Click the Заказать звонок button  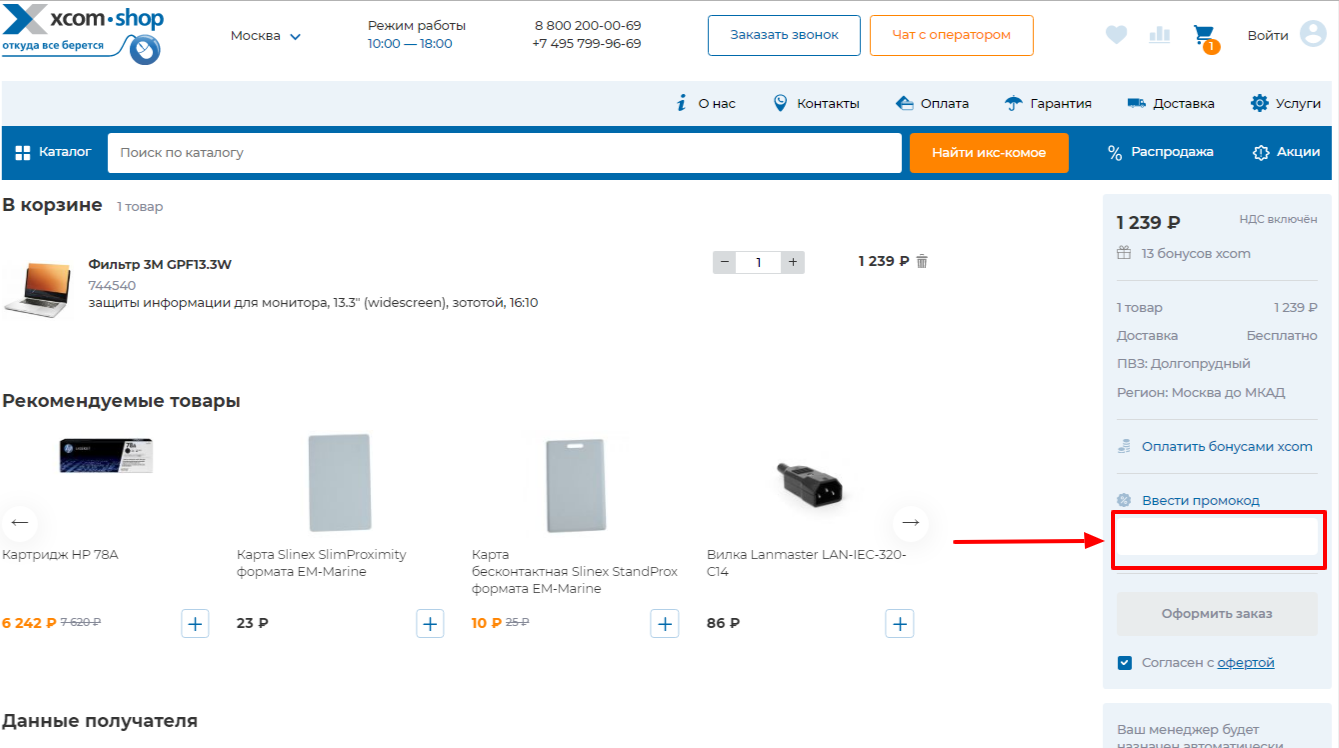[784, 35]
